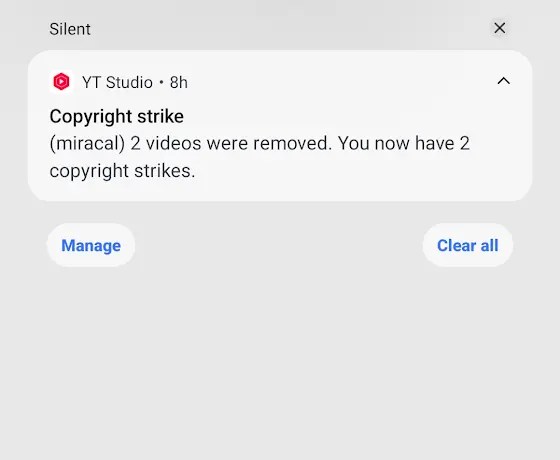The height and width of the screenshot is (460, 560).
Task: Collapse the YT Studio notification with the chevron
Action: click(504, 81)
